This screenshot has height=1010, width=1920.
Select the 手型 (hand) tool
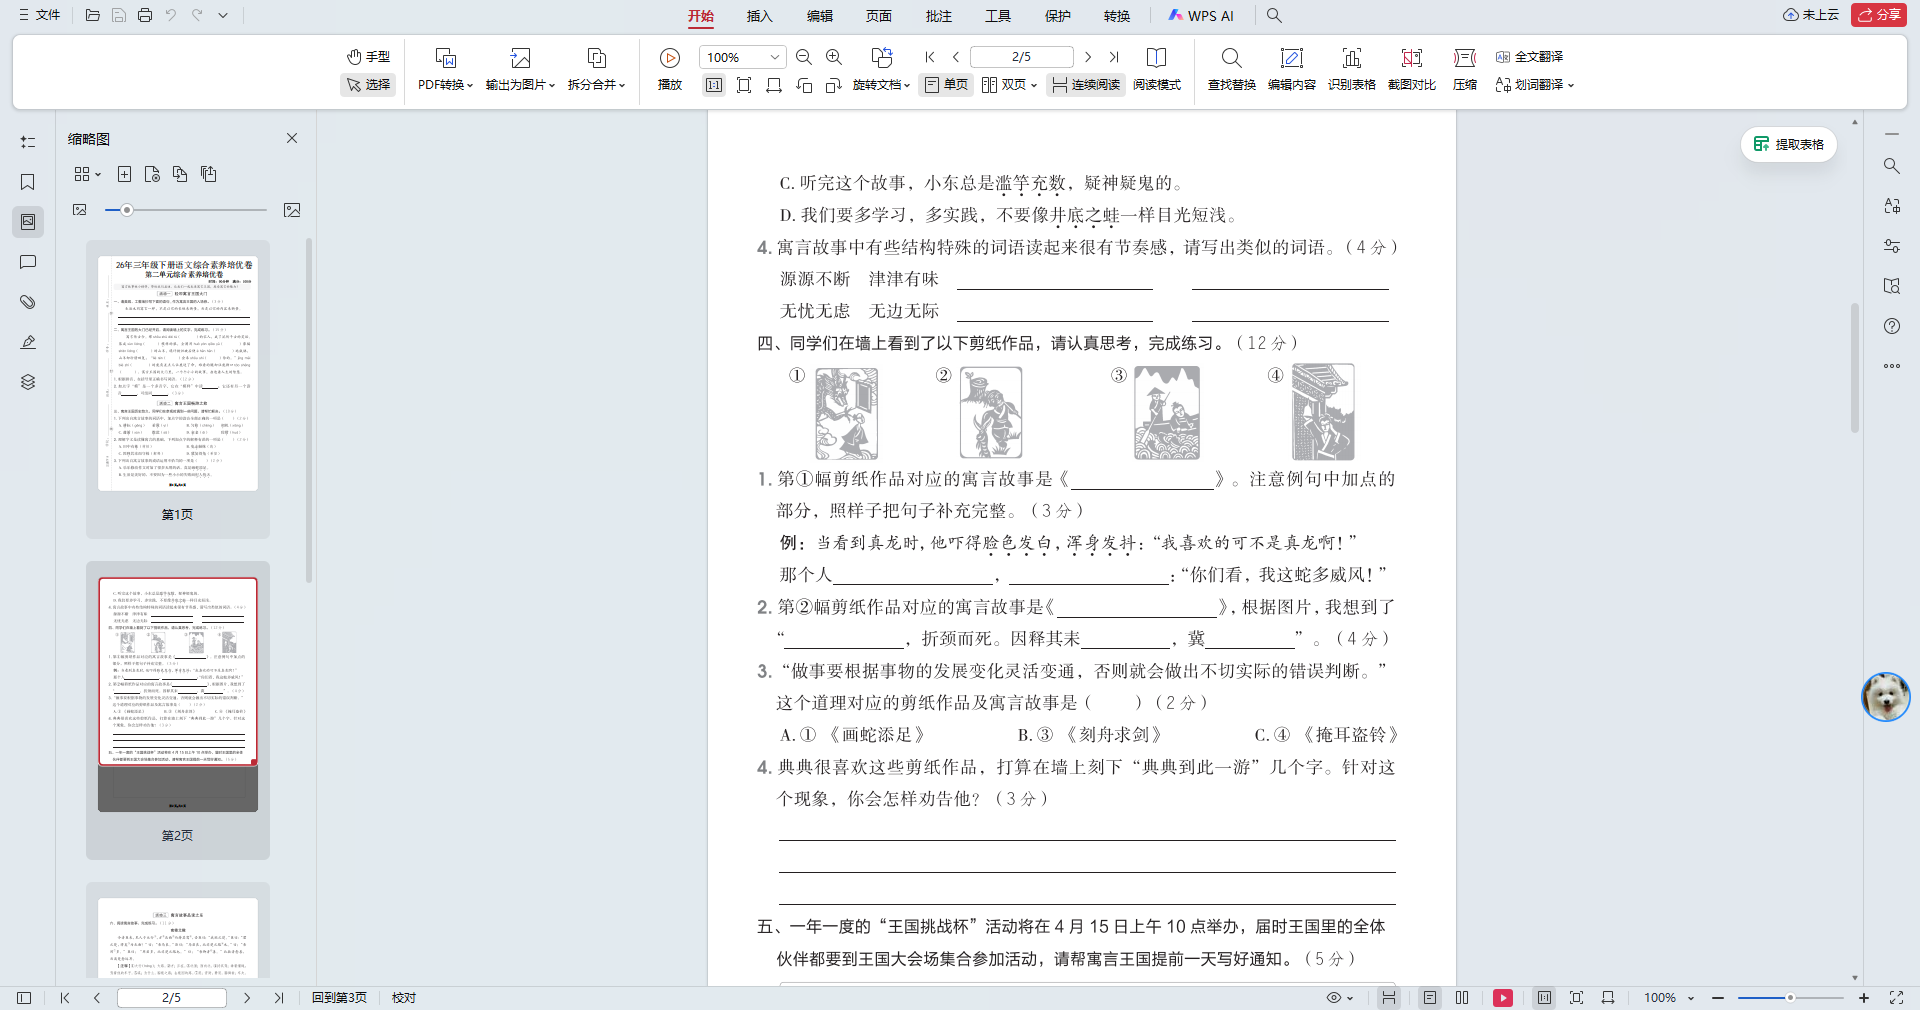368,57
